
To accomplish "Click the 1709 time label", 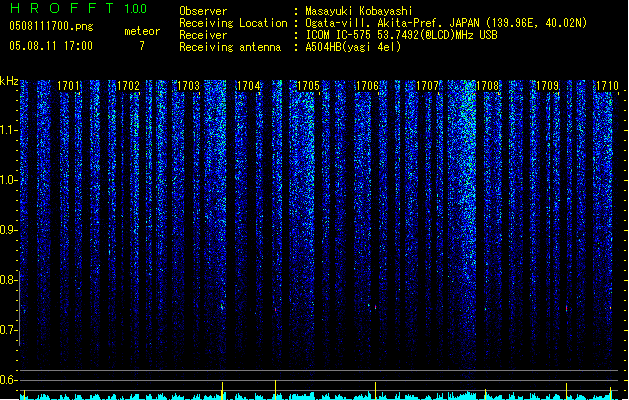I will click(x=547, y=86).
